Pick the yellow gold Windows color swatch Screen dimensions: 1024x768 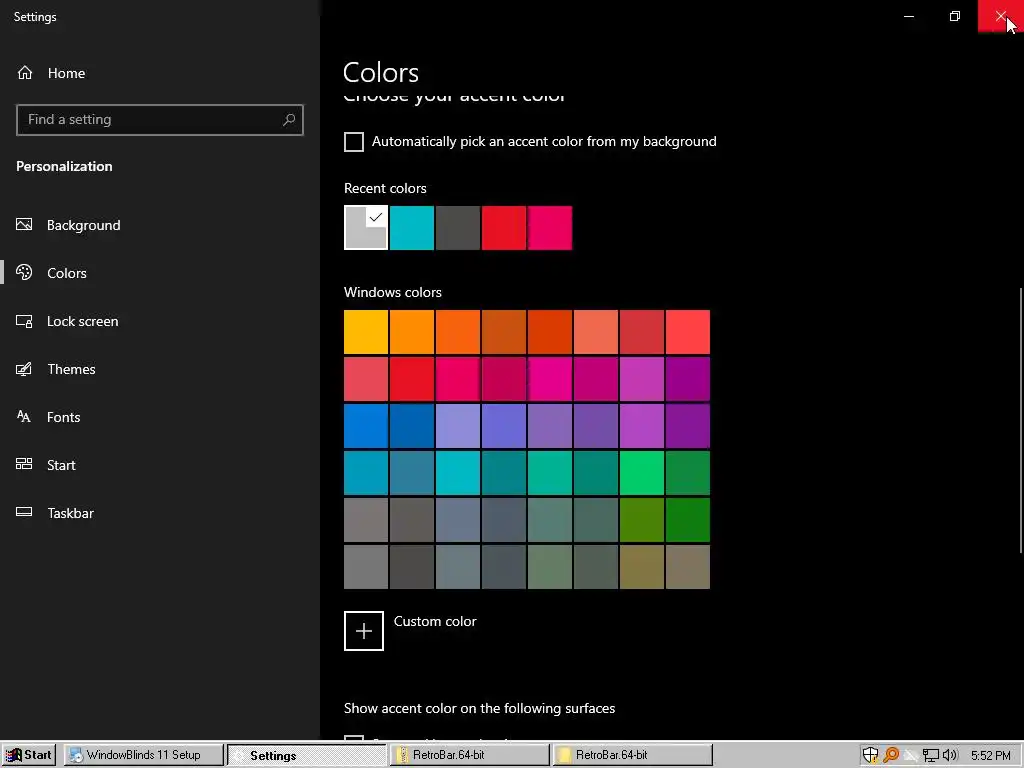pyautogui.click(x=366, y=332)
